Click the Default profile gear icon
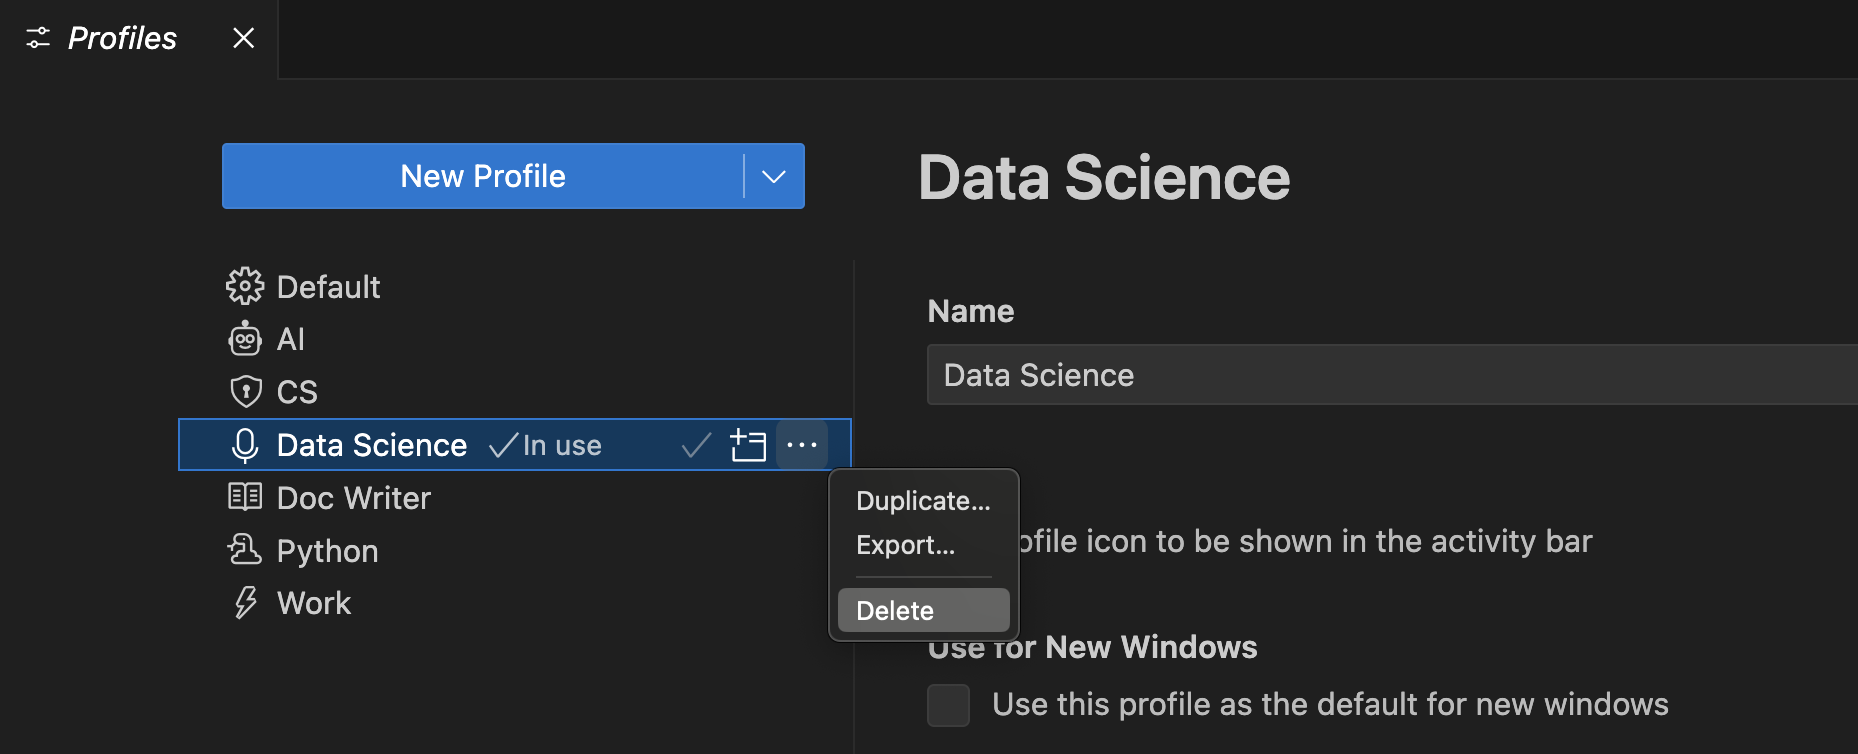1858x754 pixels. [x=245, y=287]
